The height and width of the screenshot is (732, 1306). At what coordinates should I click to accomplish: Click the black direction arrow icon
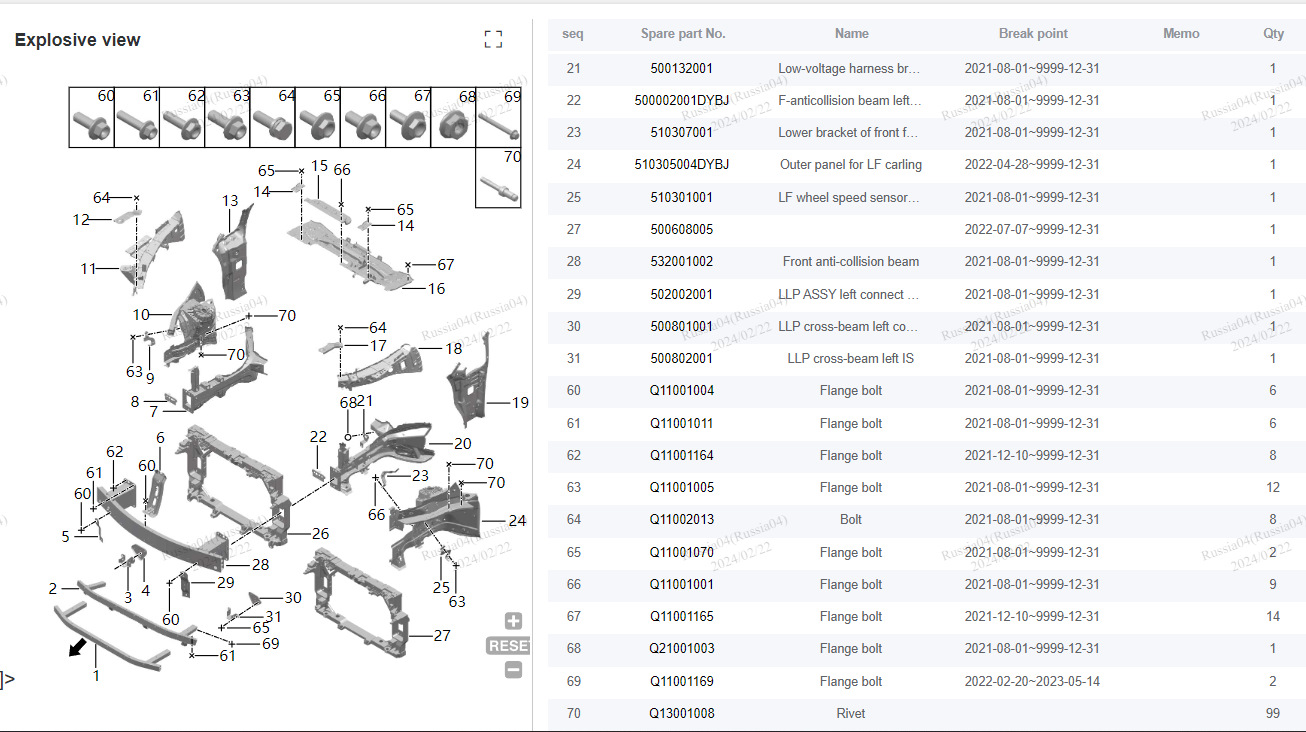coord(77,648)
